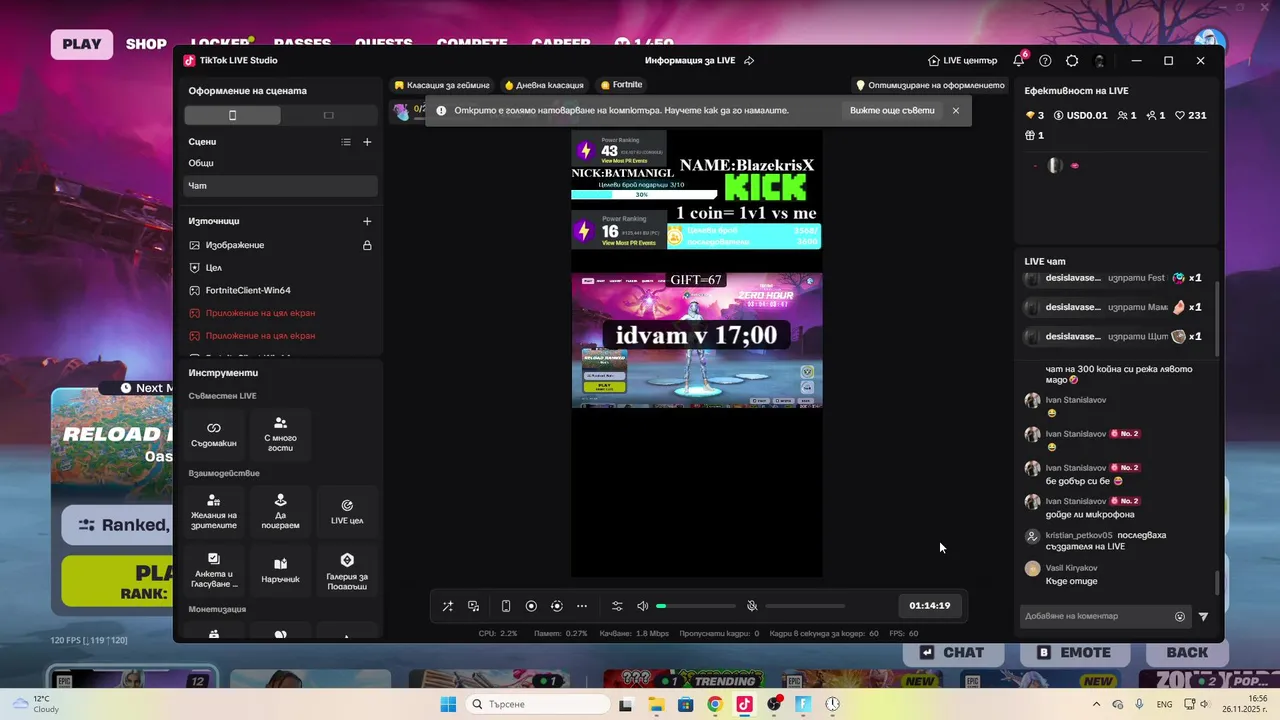Open the help question mark icon

click(1045, 61)
